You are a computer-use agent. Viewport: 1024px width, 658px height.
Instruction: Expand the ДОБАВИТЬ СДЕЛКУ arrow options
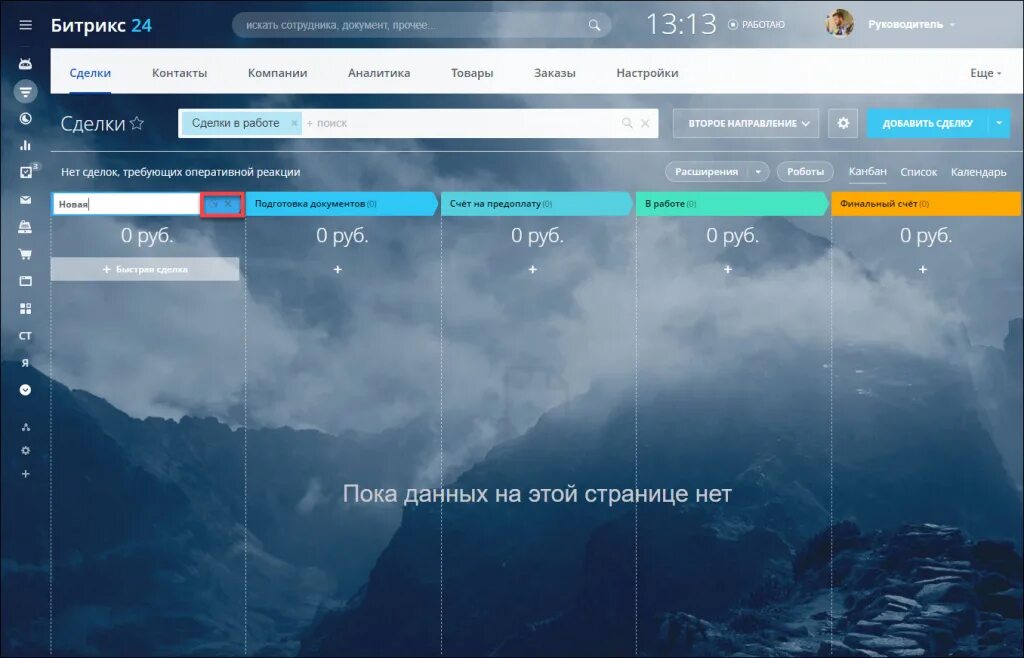click(x=999, y=123)
